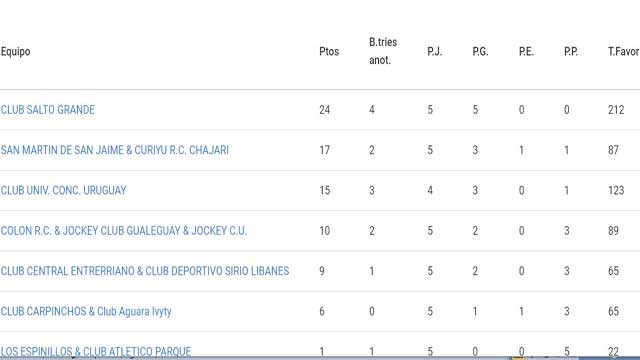
Task: Select San Martin's 17 points cell
Action: click(x=324, y=150)
